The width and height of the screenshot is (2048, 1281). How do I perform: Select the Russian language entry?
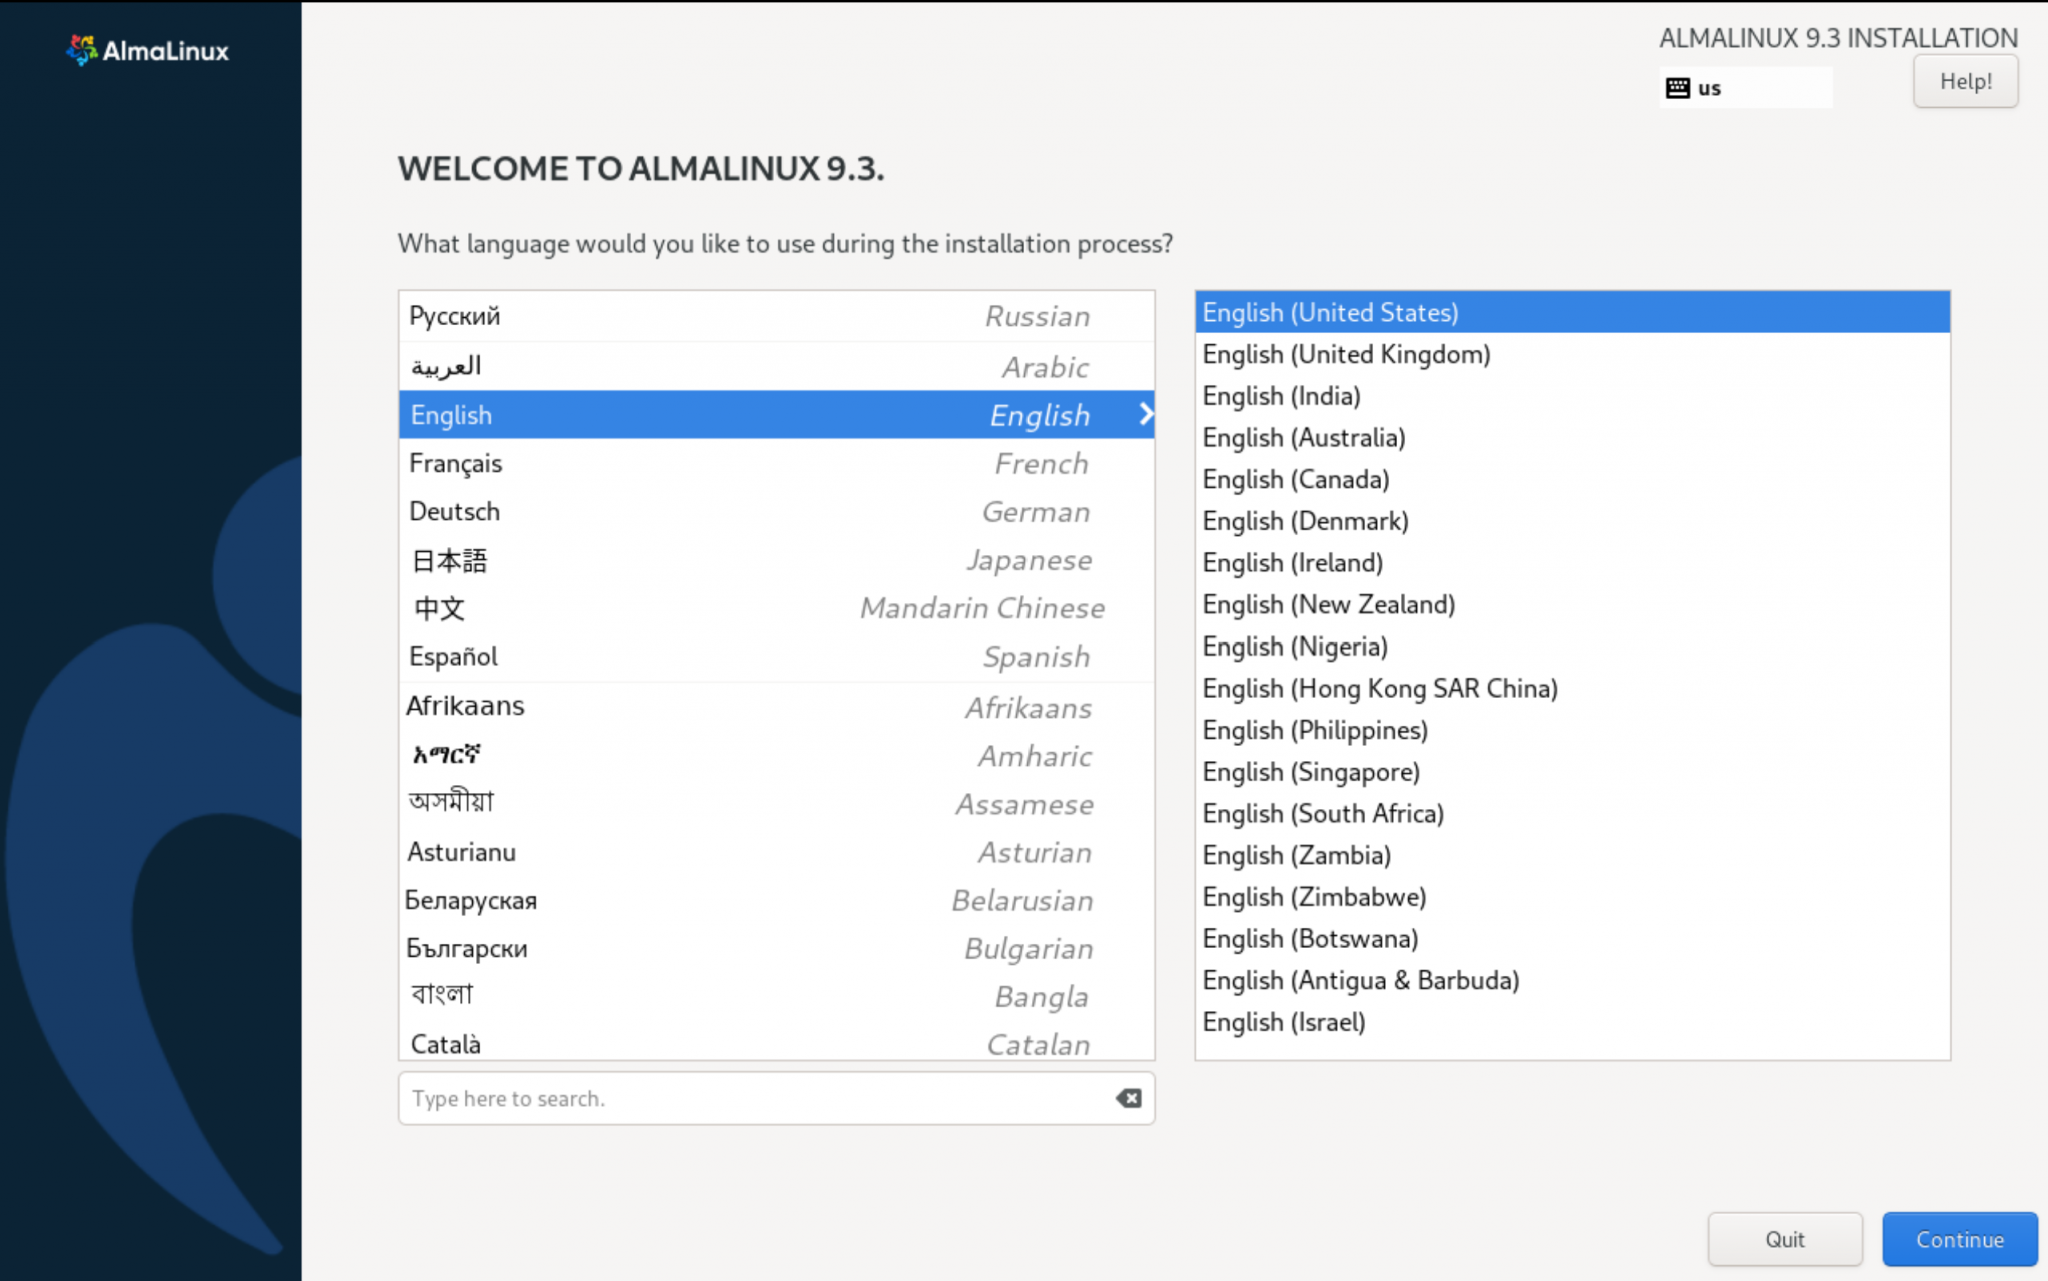click(700, 316)
